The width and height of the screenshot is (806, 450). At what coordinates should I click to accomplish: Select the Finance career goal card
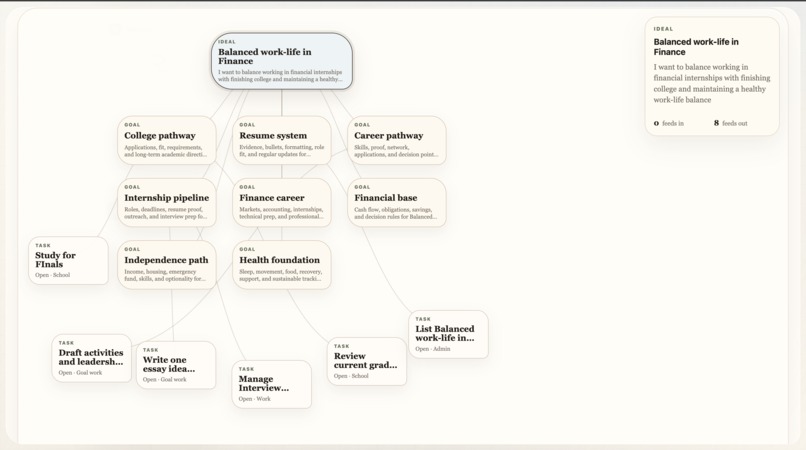click(282, 203)
